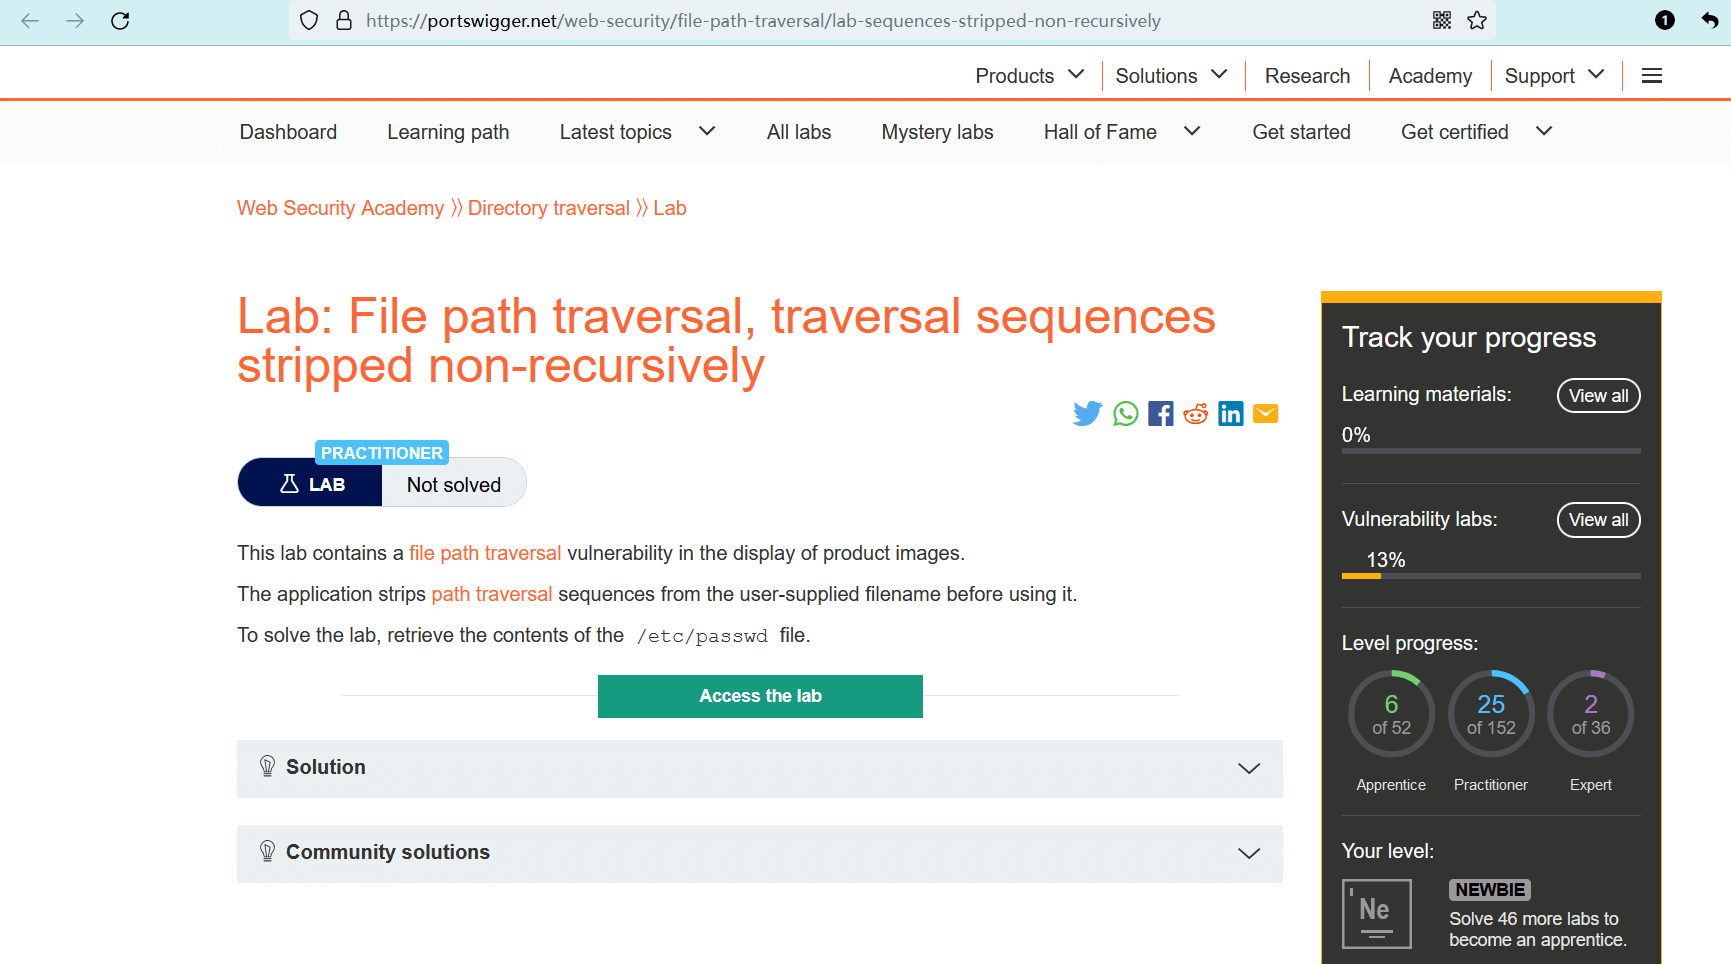Viewport: 1731px width, 964px height.
Task: View all vulnerability labs
Action: 1598,520
